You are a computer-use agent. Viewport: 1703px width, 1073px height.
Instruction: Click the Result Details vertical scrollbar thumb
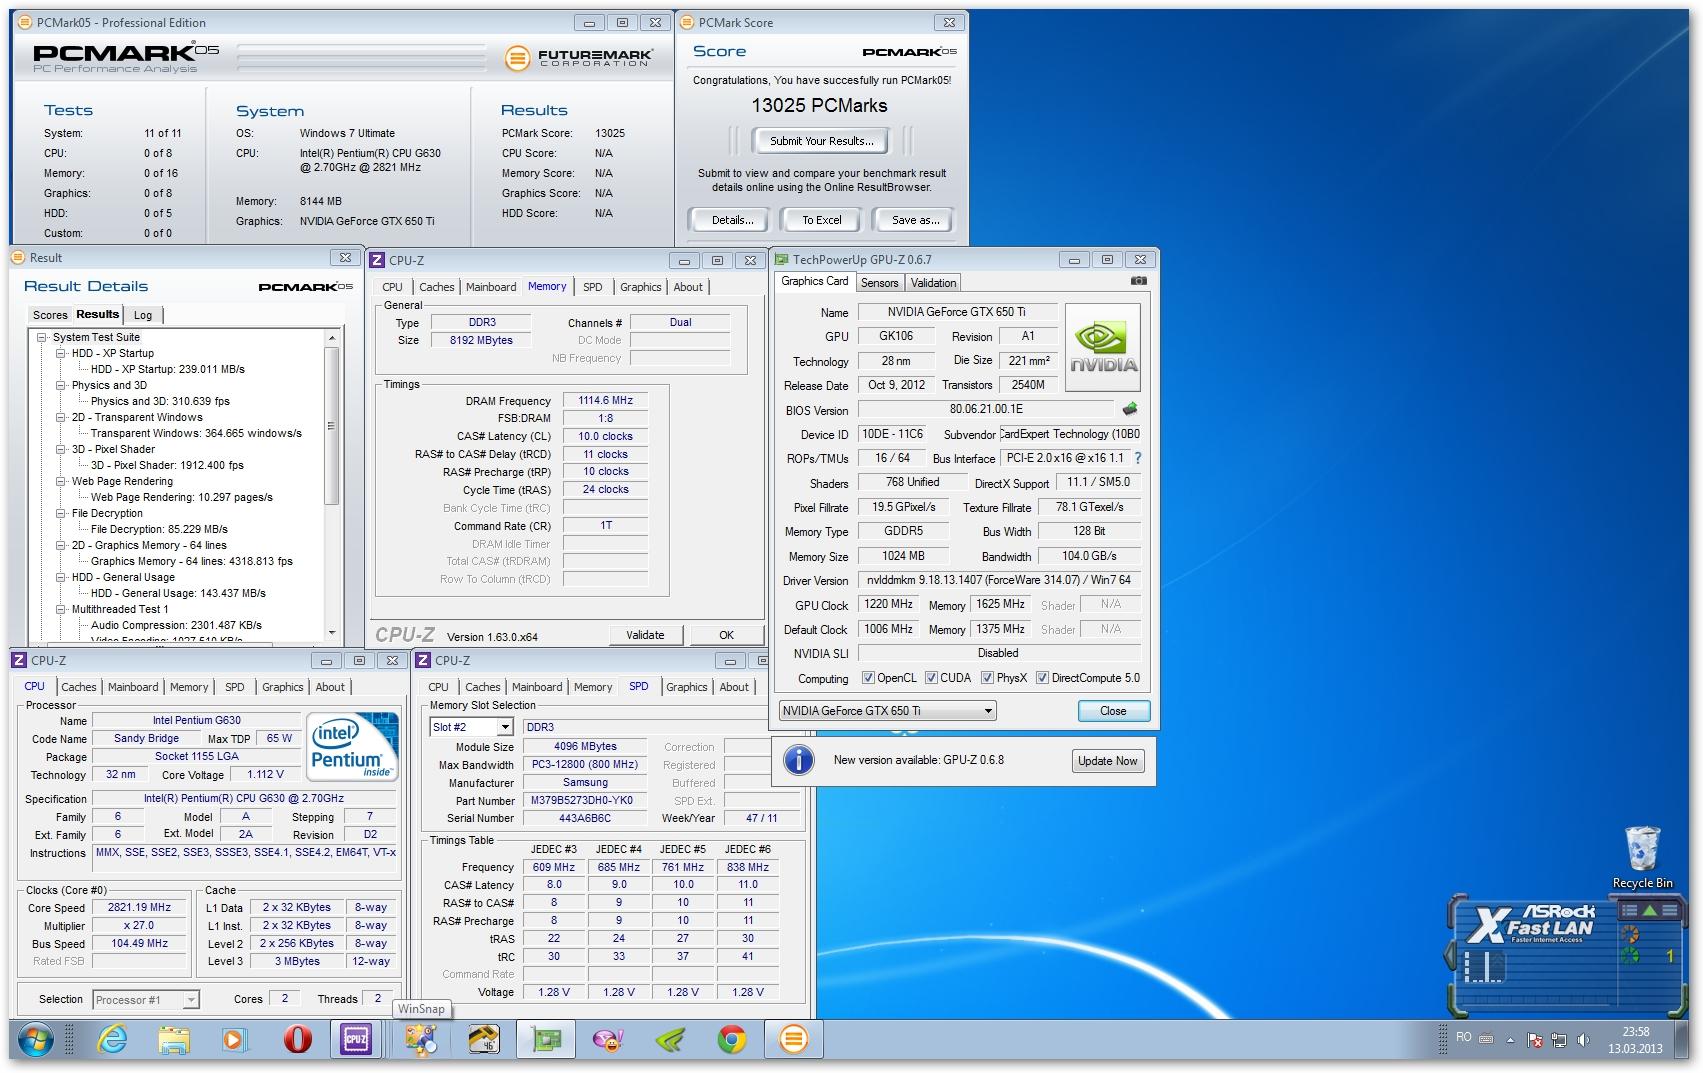click(331, 425)
